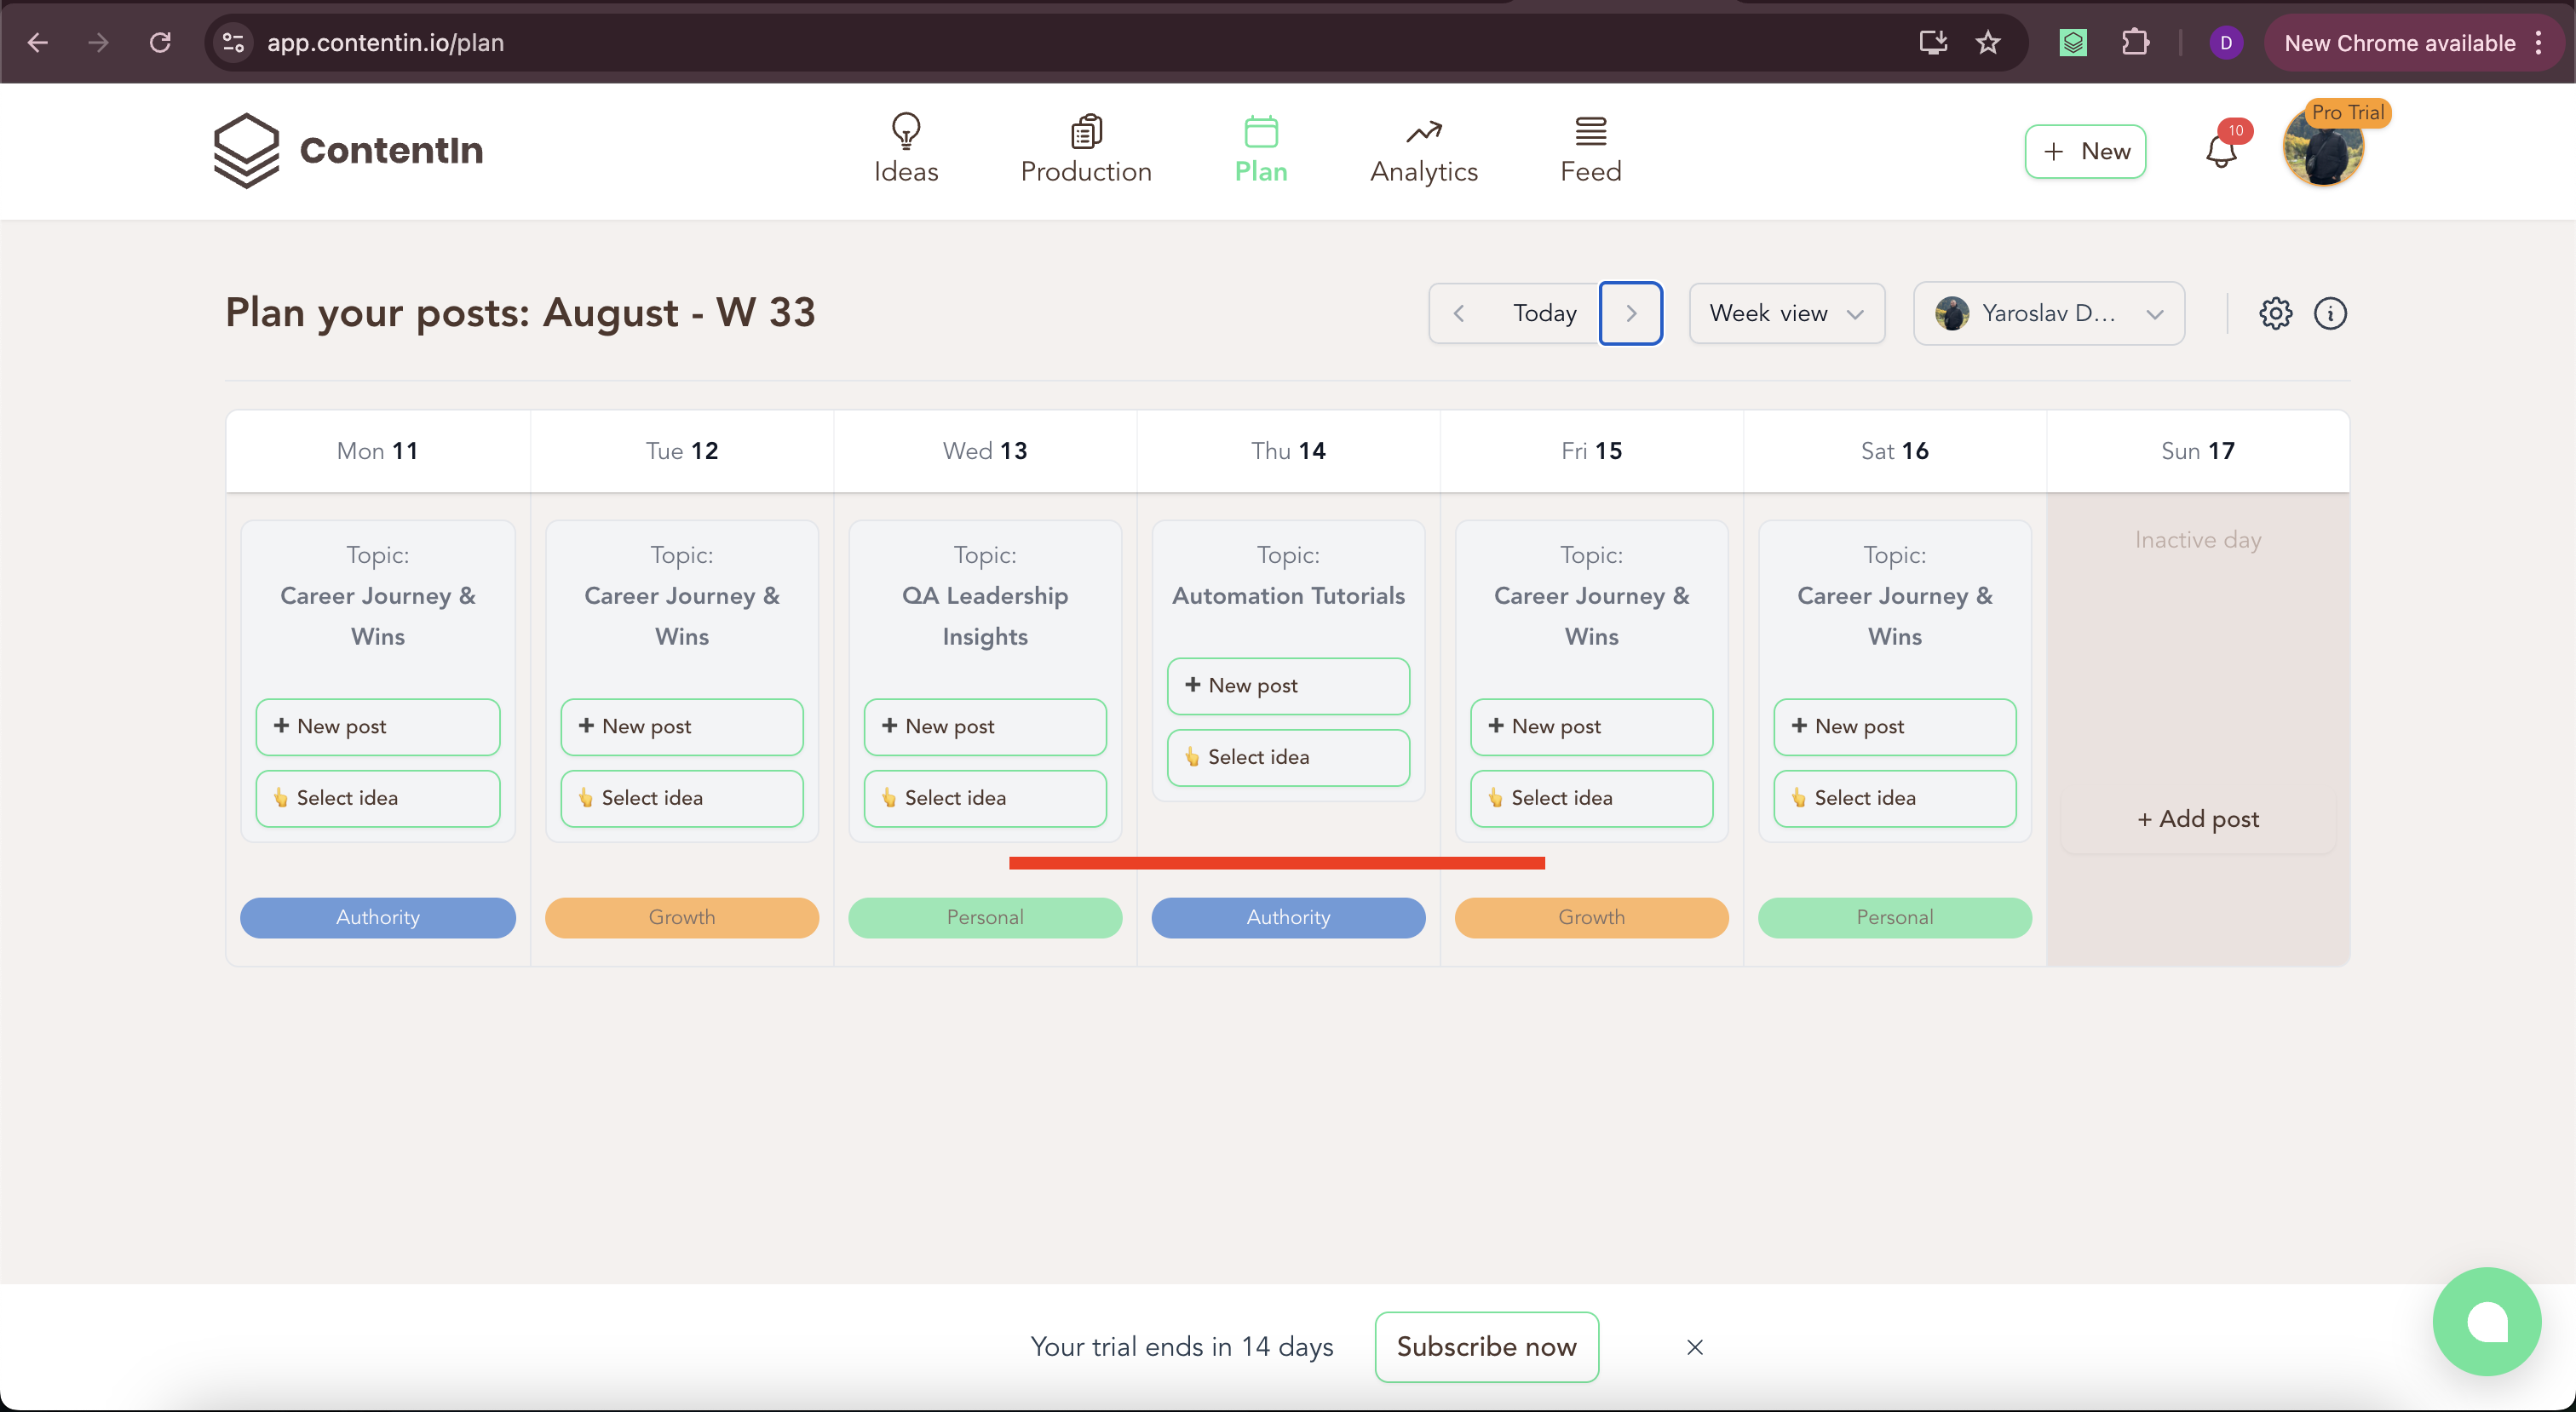Select idea for Thu 14
This screenshot has width=2576, height=1412.
tap(1288, 757)
